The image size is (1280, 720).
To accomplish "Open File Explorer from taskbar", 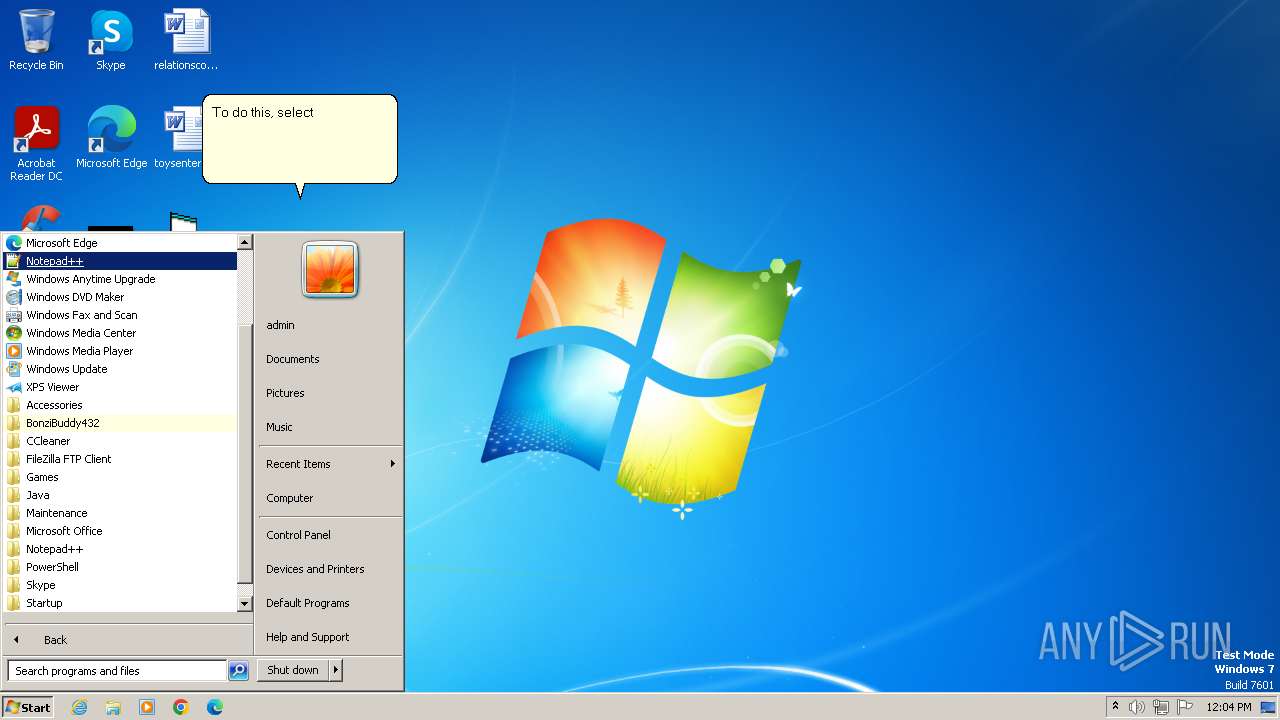I will [x=113, y=707].
